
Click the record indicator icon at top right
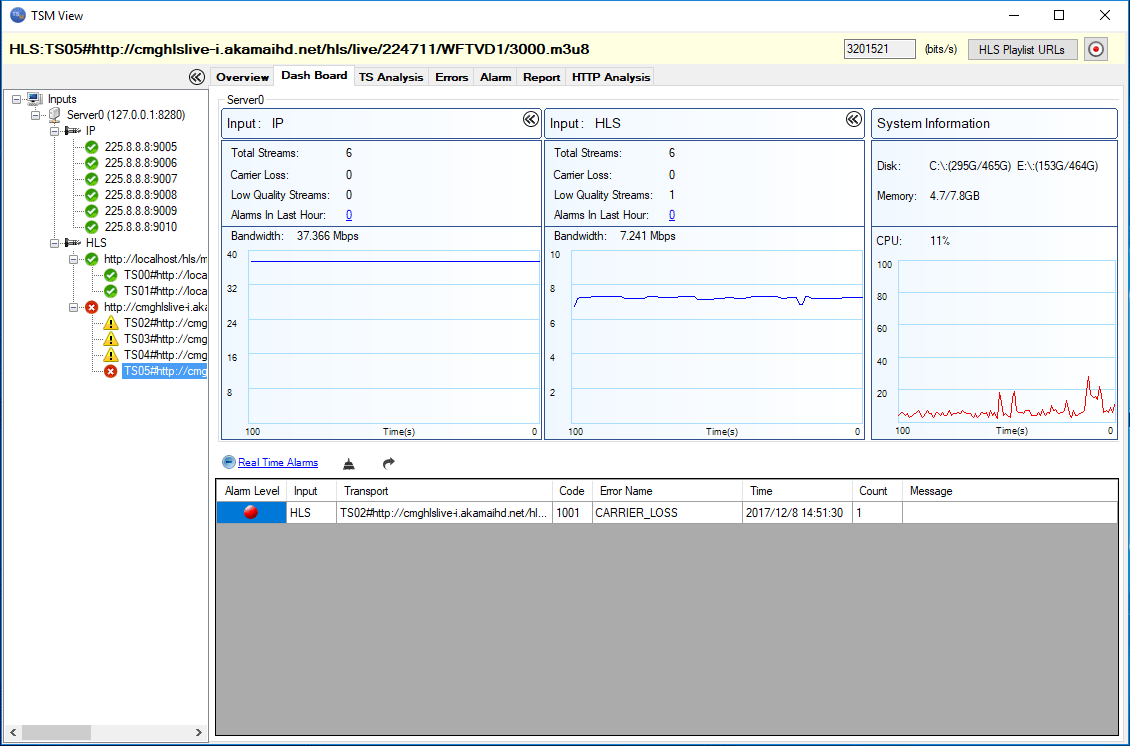(1095, 48)
